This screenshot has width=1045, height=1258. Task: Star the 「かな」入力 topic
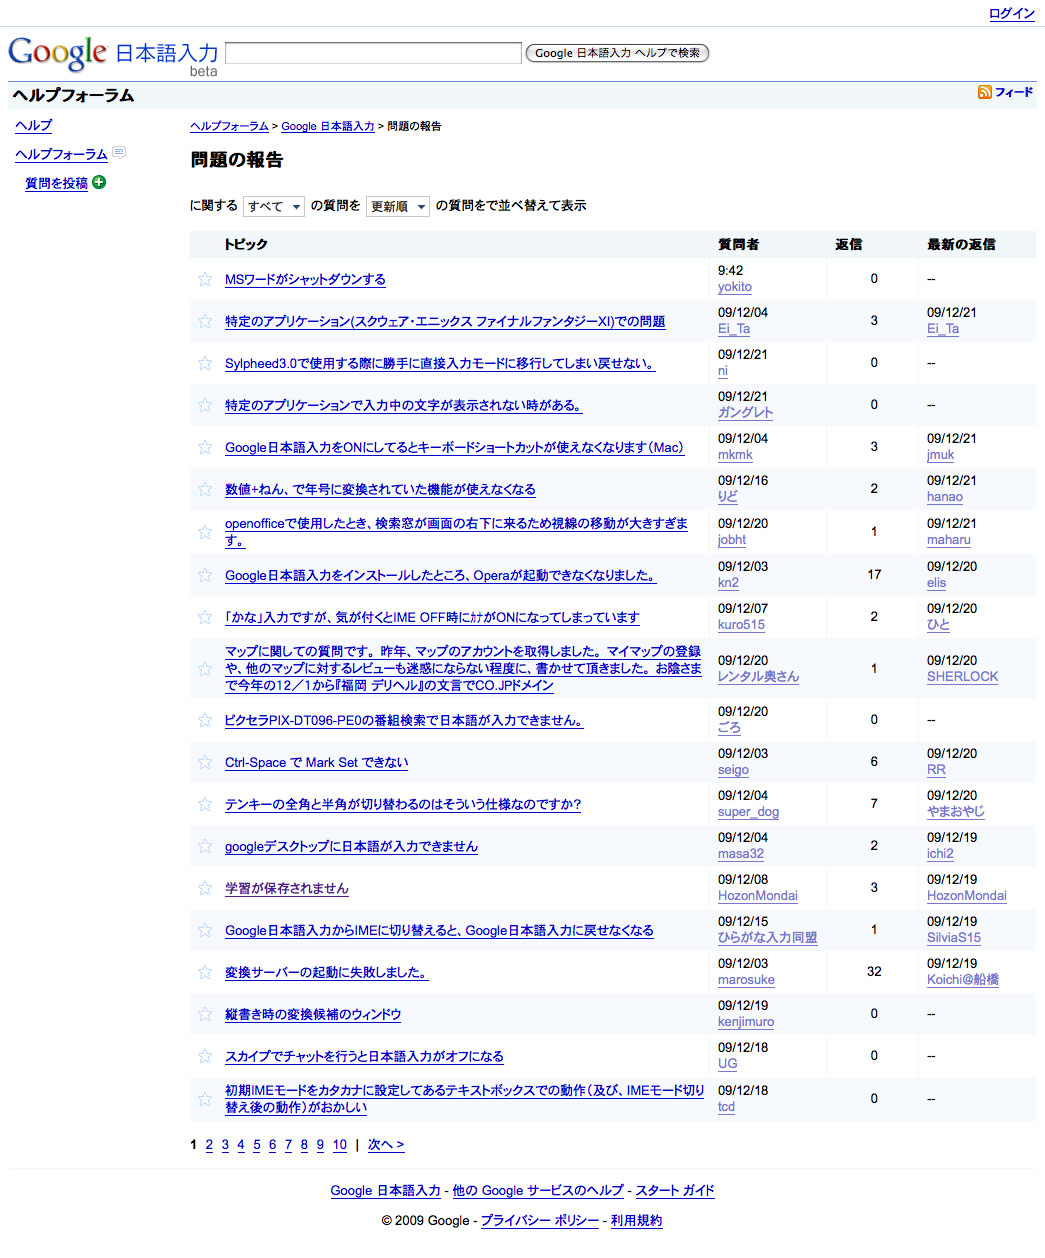coord(205,617)
